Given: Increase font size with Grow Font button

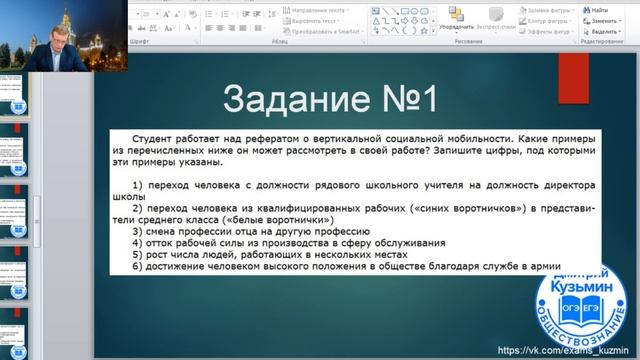Looking at the screenshot, I should 166,14.
